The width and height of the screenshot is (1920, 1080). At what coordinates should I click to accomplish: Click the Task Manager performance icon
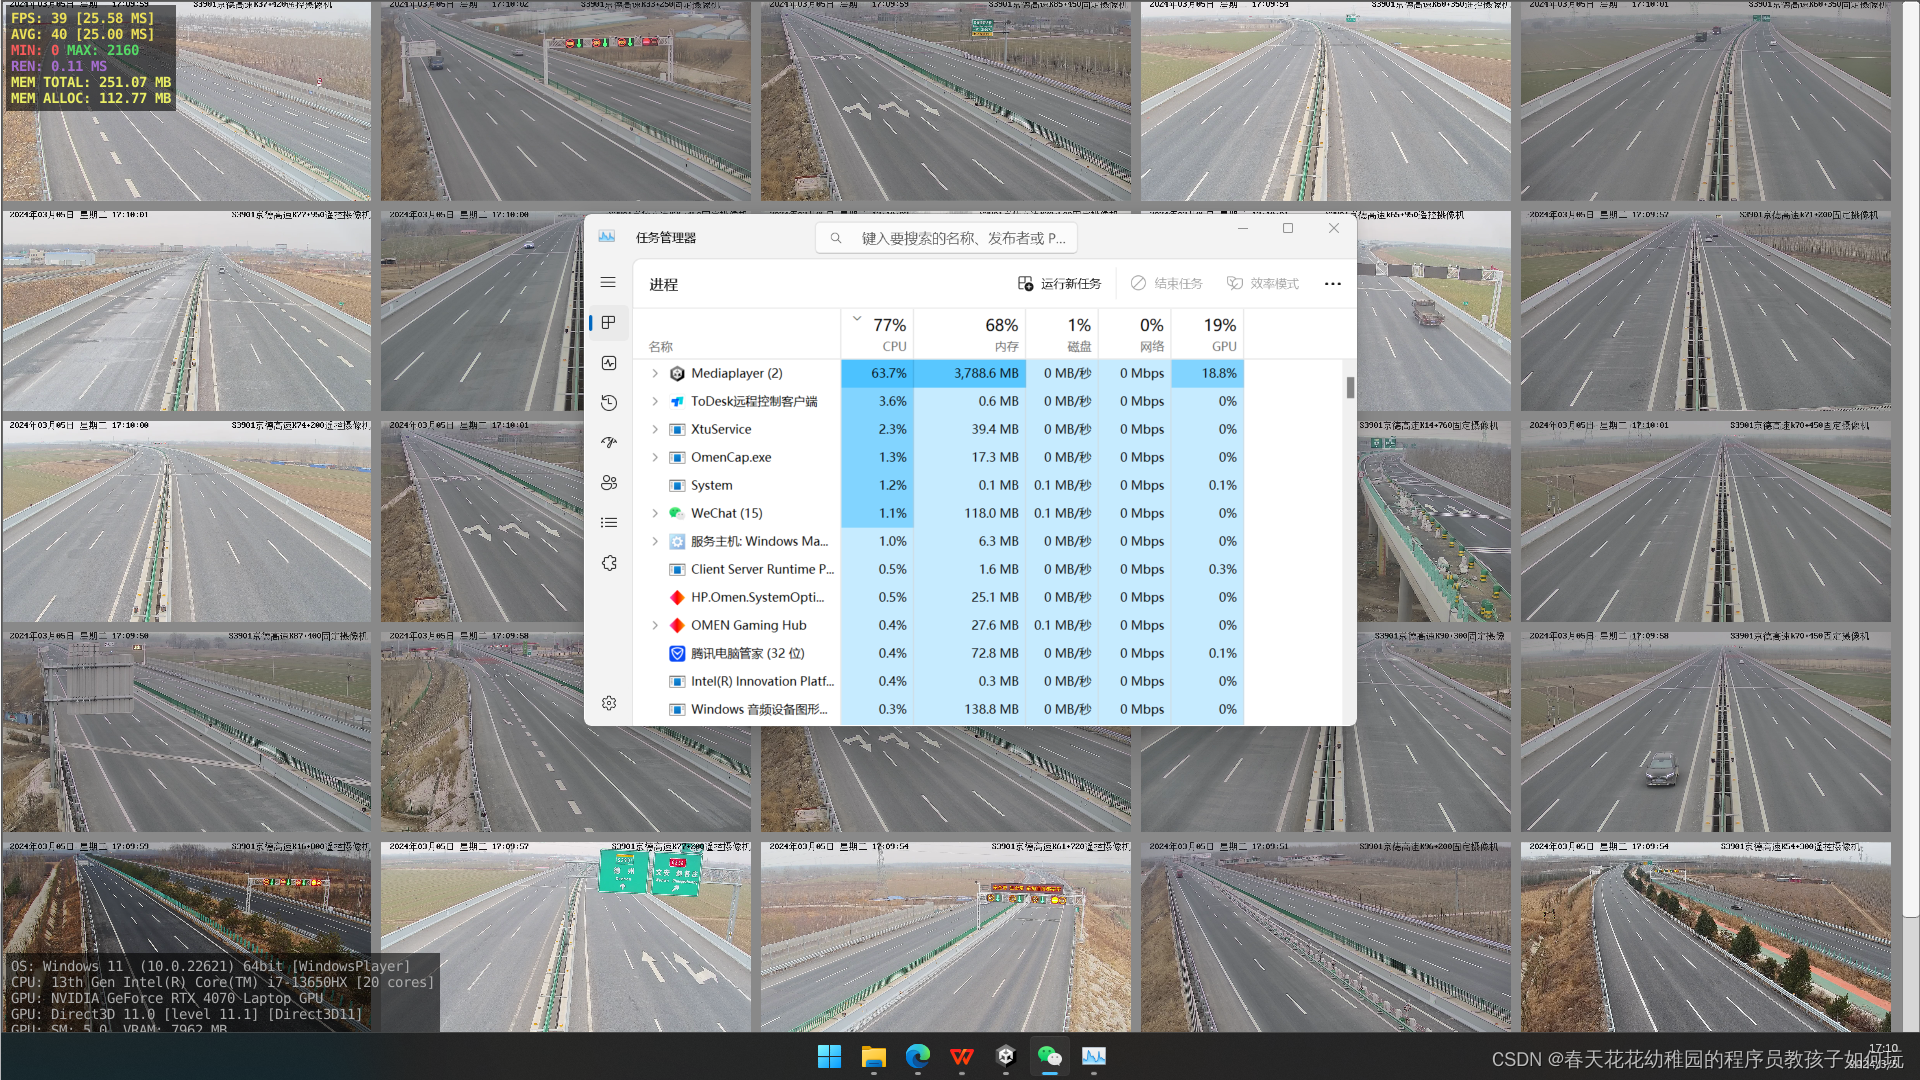609,363
